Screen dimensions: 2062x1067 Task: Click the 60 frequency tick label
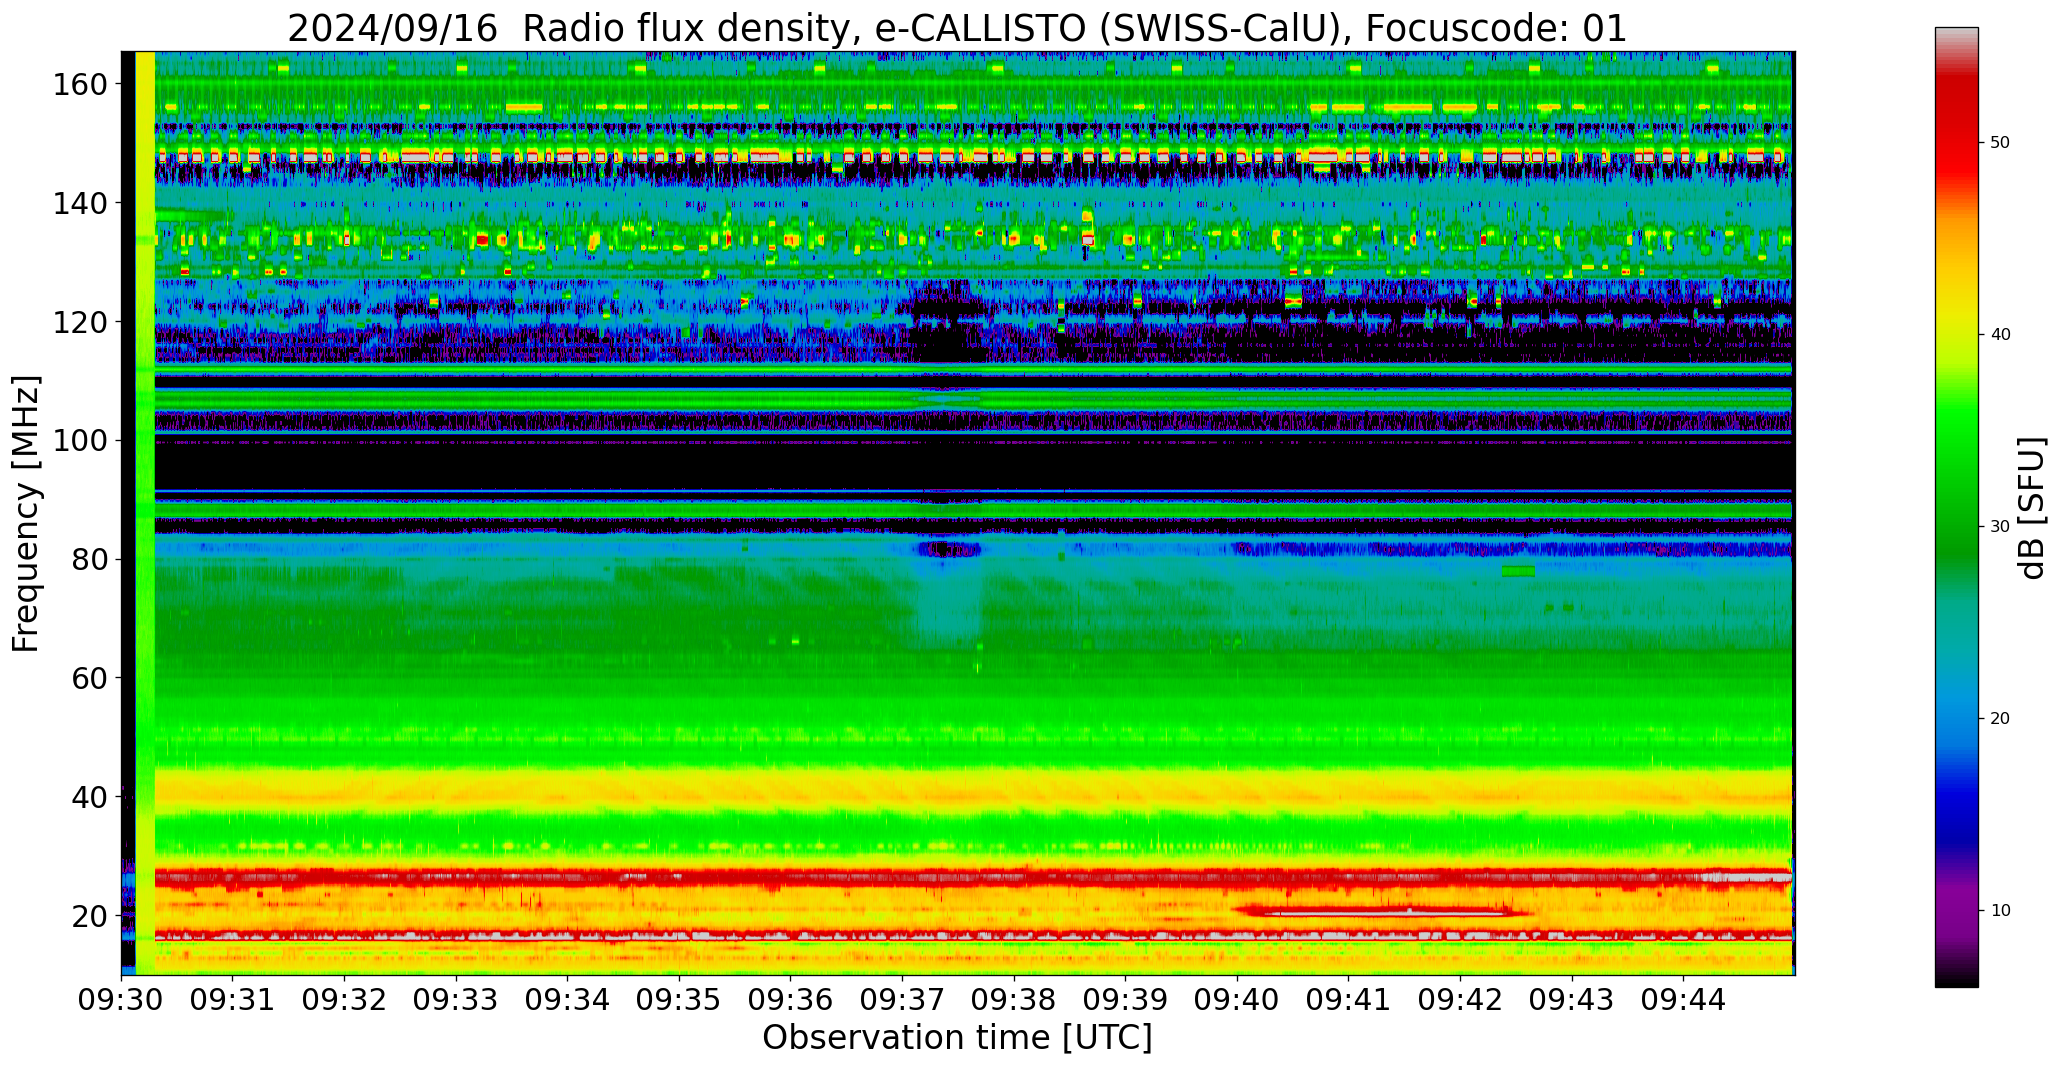[x=90, y=678]
